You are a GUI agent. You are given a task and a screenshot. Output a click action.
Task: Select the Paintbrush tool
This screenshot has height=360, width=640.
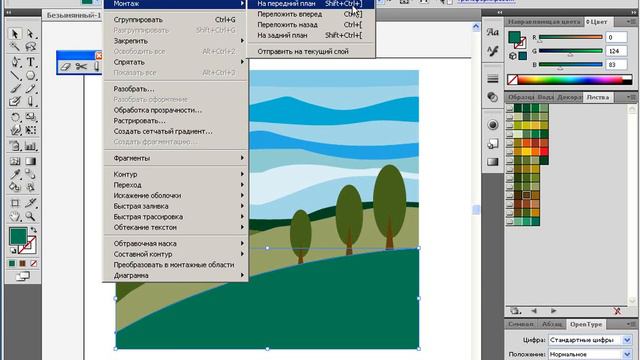15,88
